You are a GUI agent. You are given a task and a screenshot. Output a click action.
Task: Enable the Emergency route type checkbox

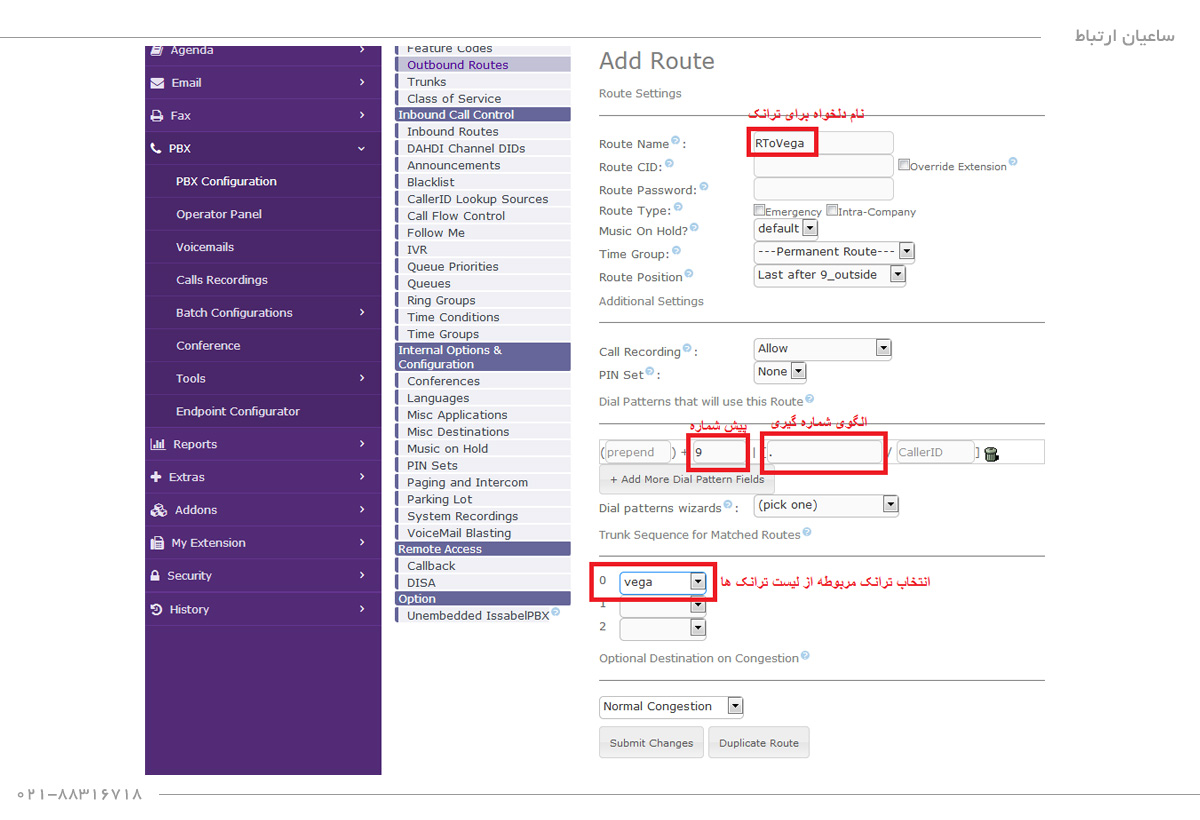tap(759, 211)
